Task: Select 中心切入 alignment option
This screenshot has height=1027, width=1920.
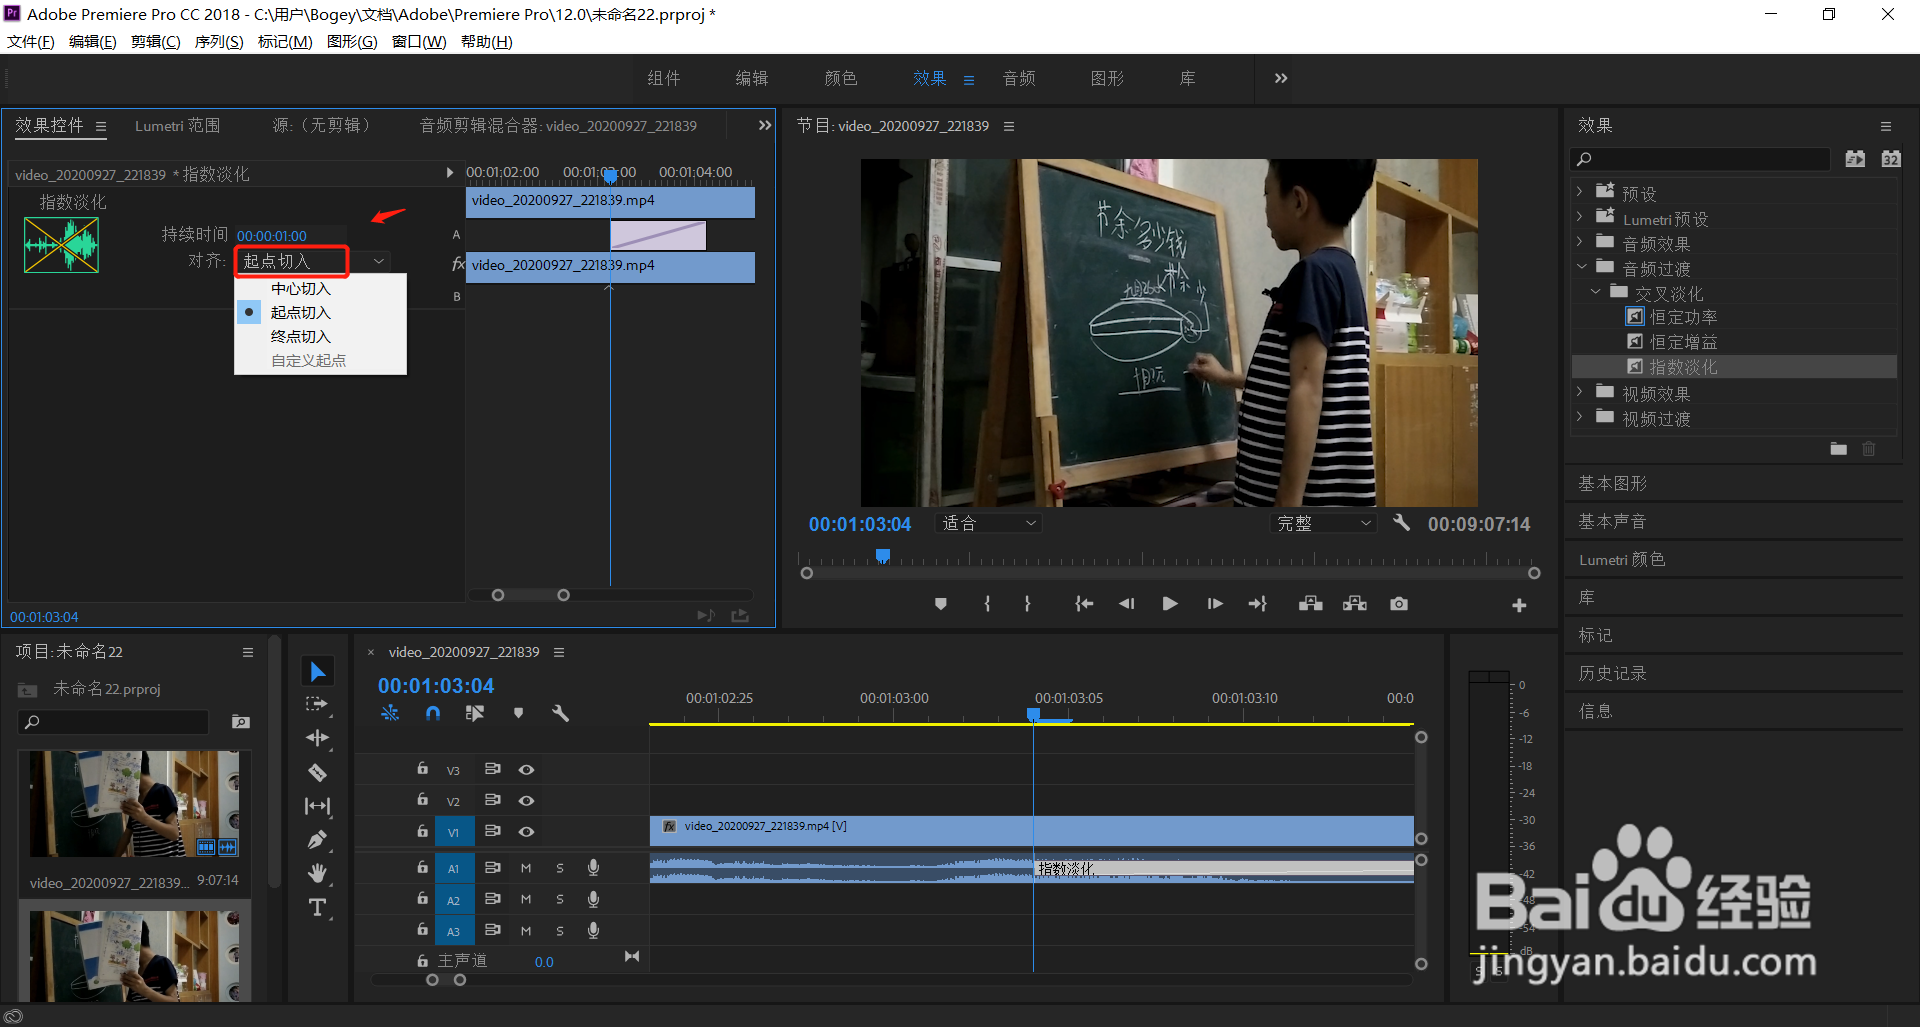Action: point(300,289)
